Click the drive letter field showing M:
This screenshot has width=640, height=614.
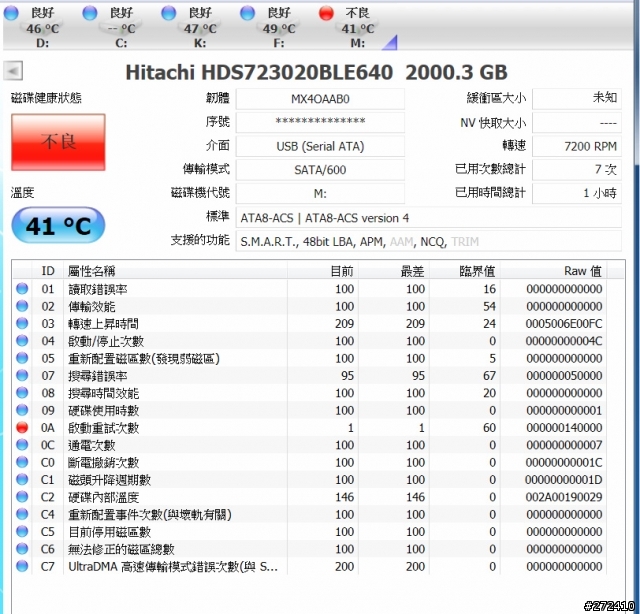click(x=320, y=193)
